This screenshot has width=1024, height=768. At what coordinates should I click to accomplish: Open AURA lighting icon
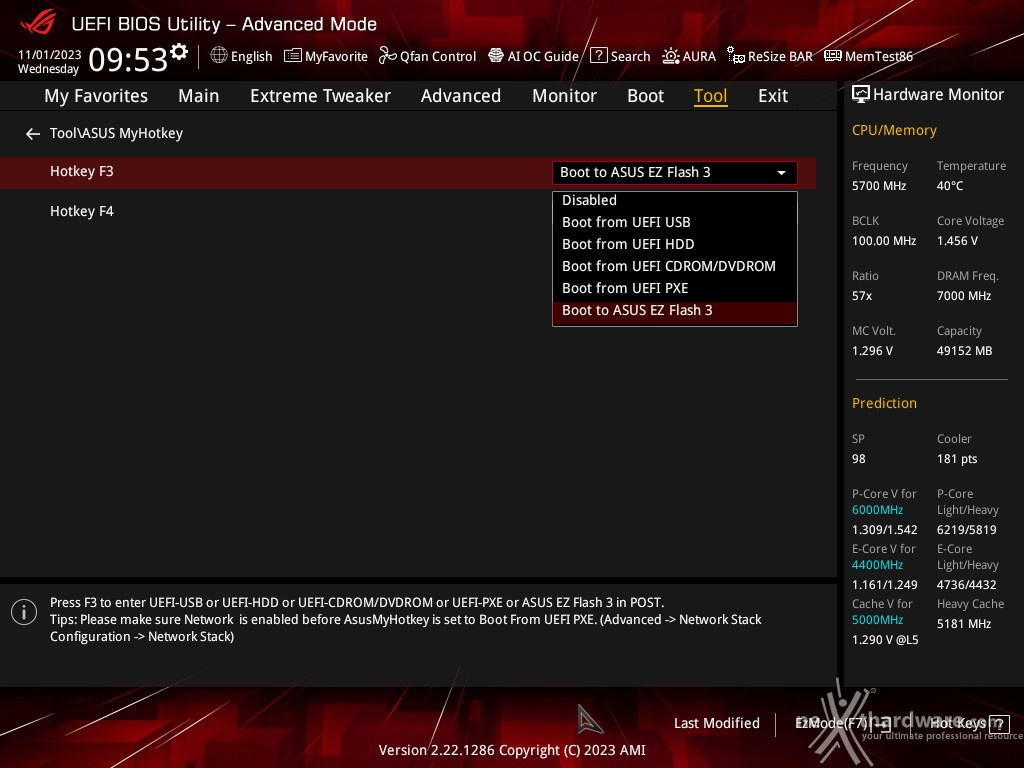[671, 56]
